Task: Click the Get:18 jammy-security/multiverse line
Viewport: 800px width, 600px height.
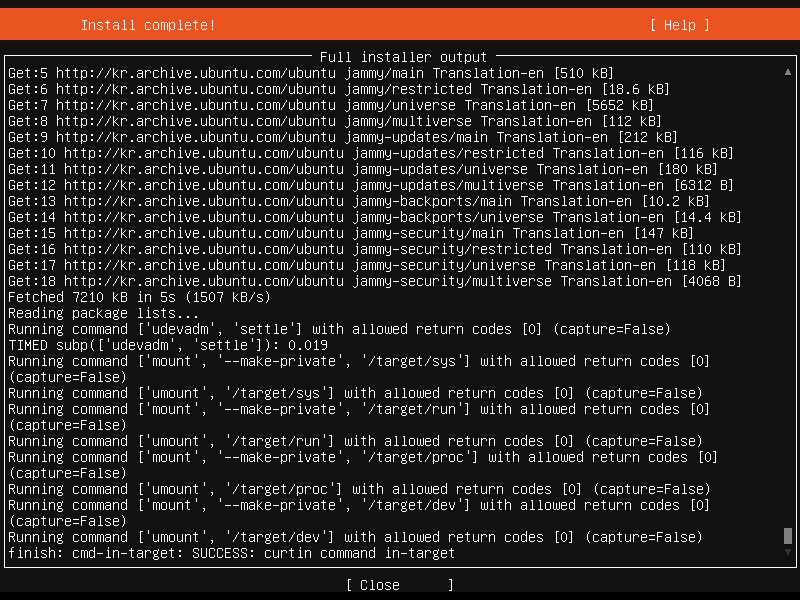Action: coord(374,281)
